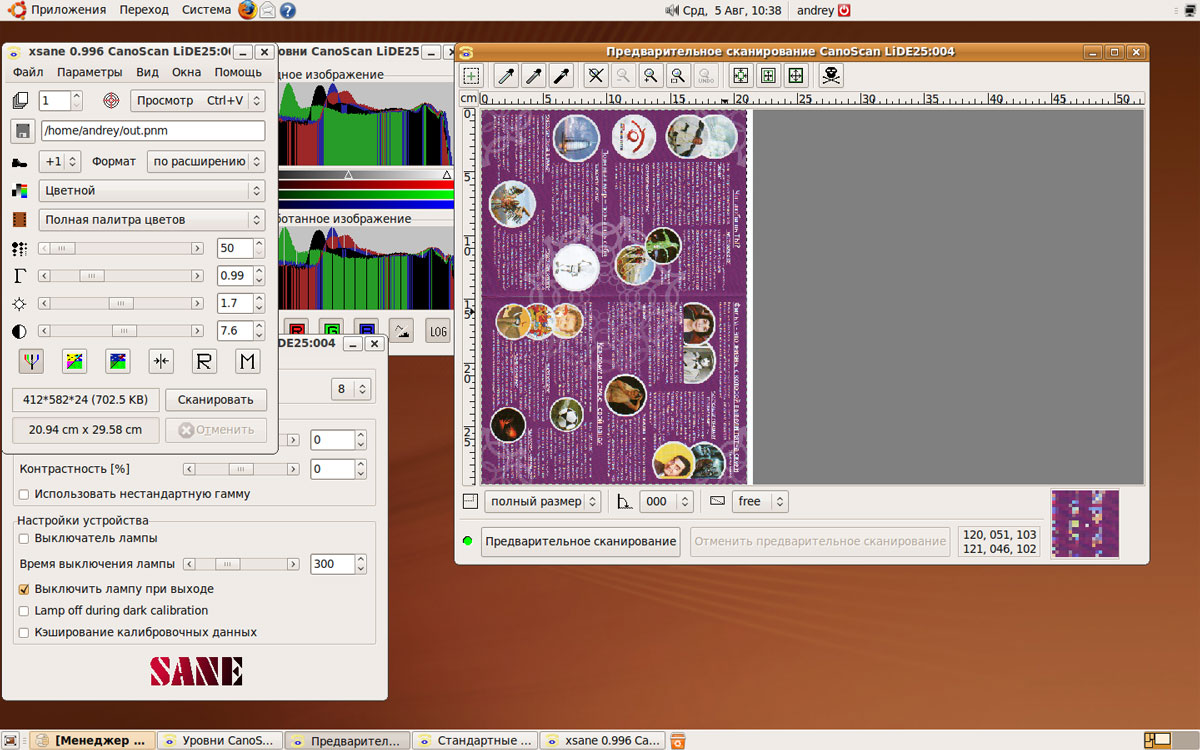Click the skull delete preview cache icon
The image size is (1200, 750).
coord(830,75)
